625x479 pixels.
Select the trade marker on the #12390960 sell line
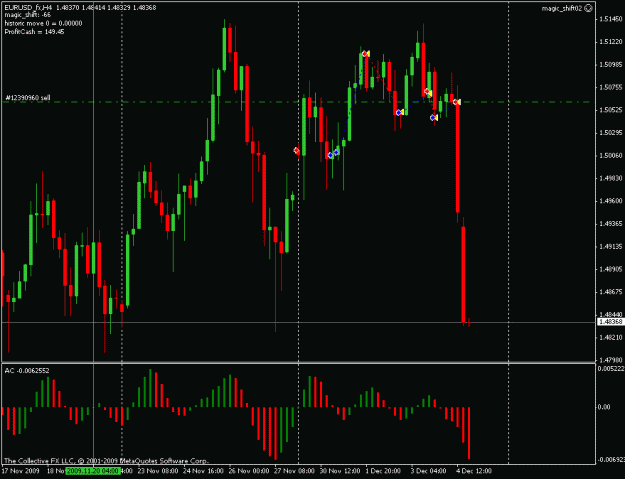click(457, 102)
